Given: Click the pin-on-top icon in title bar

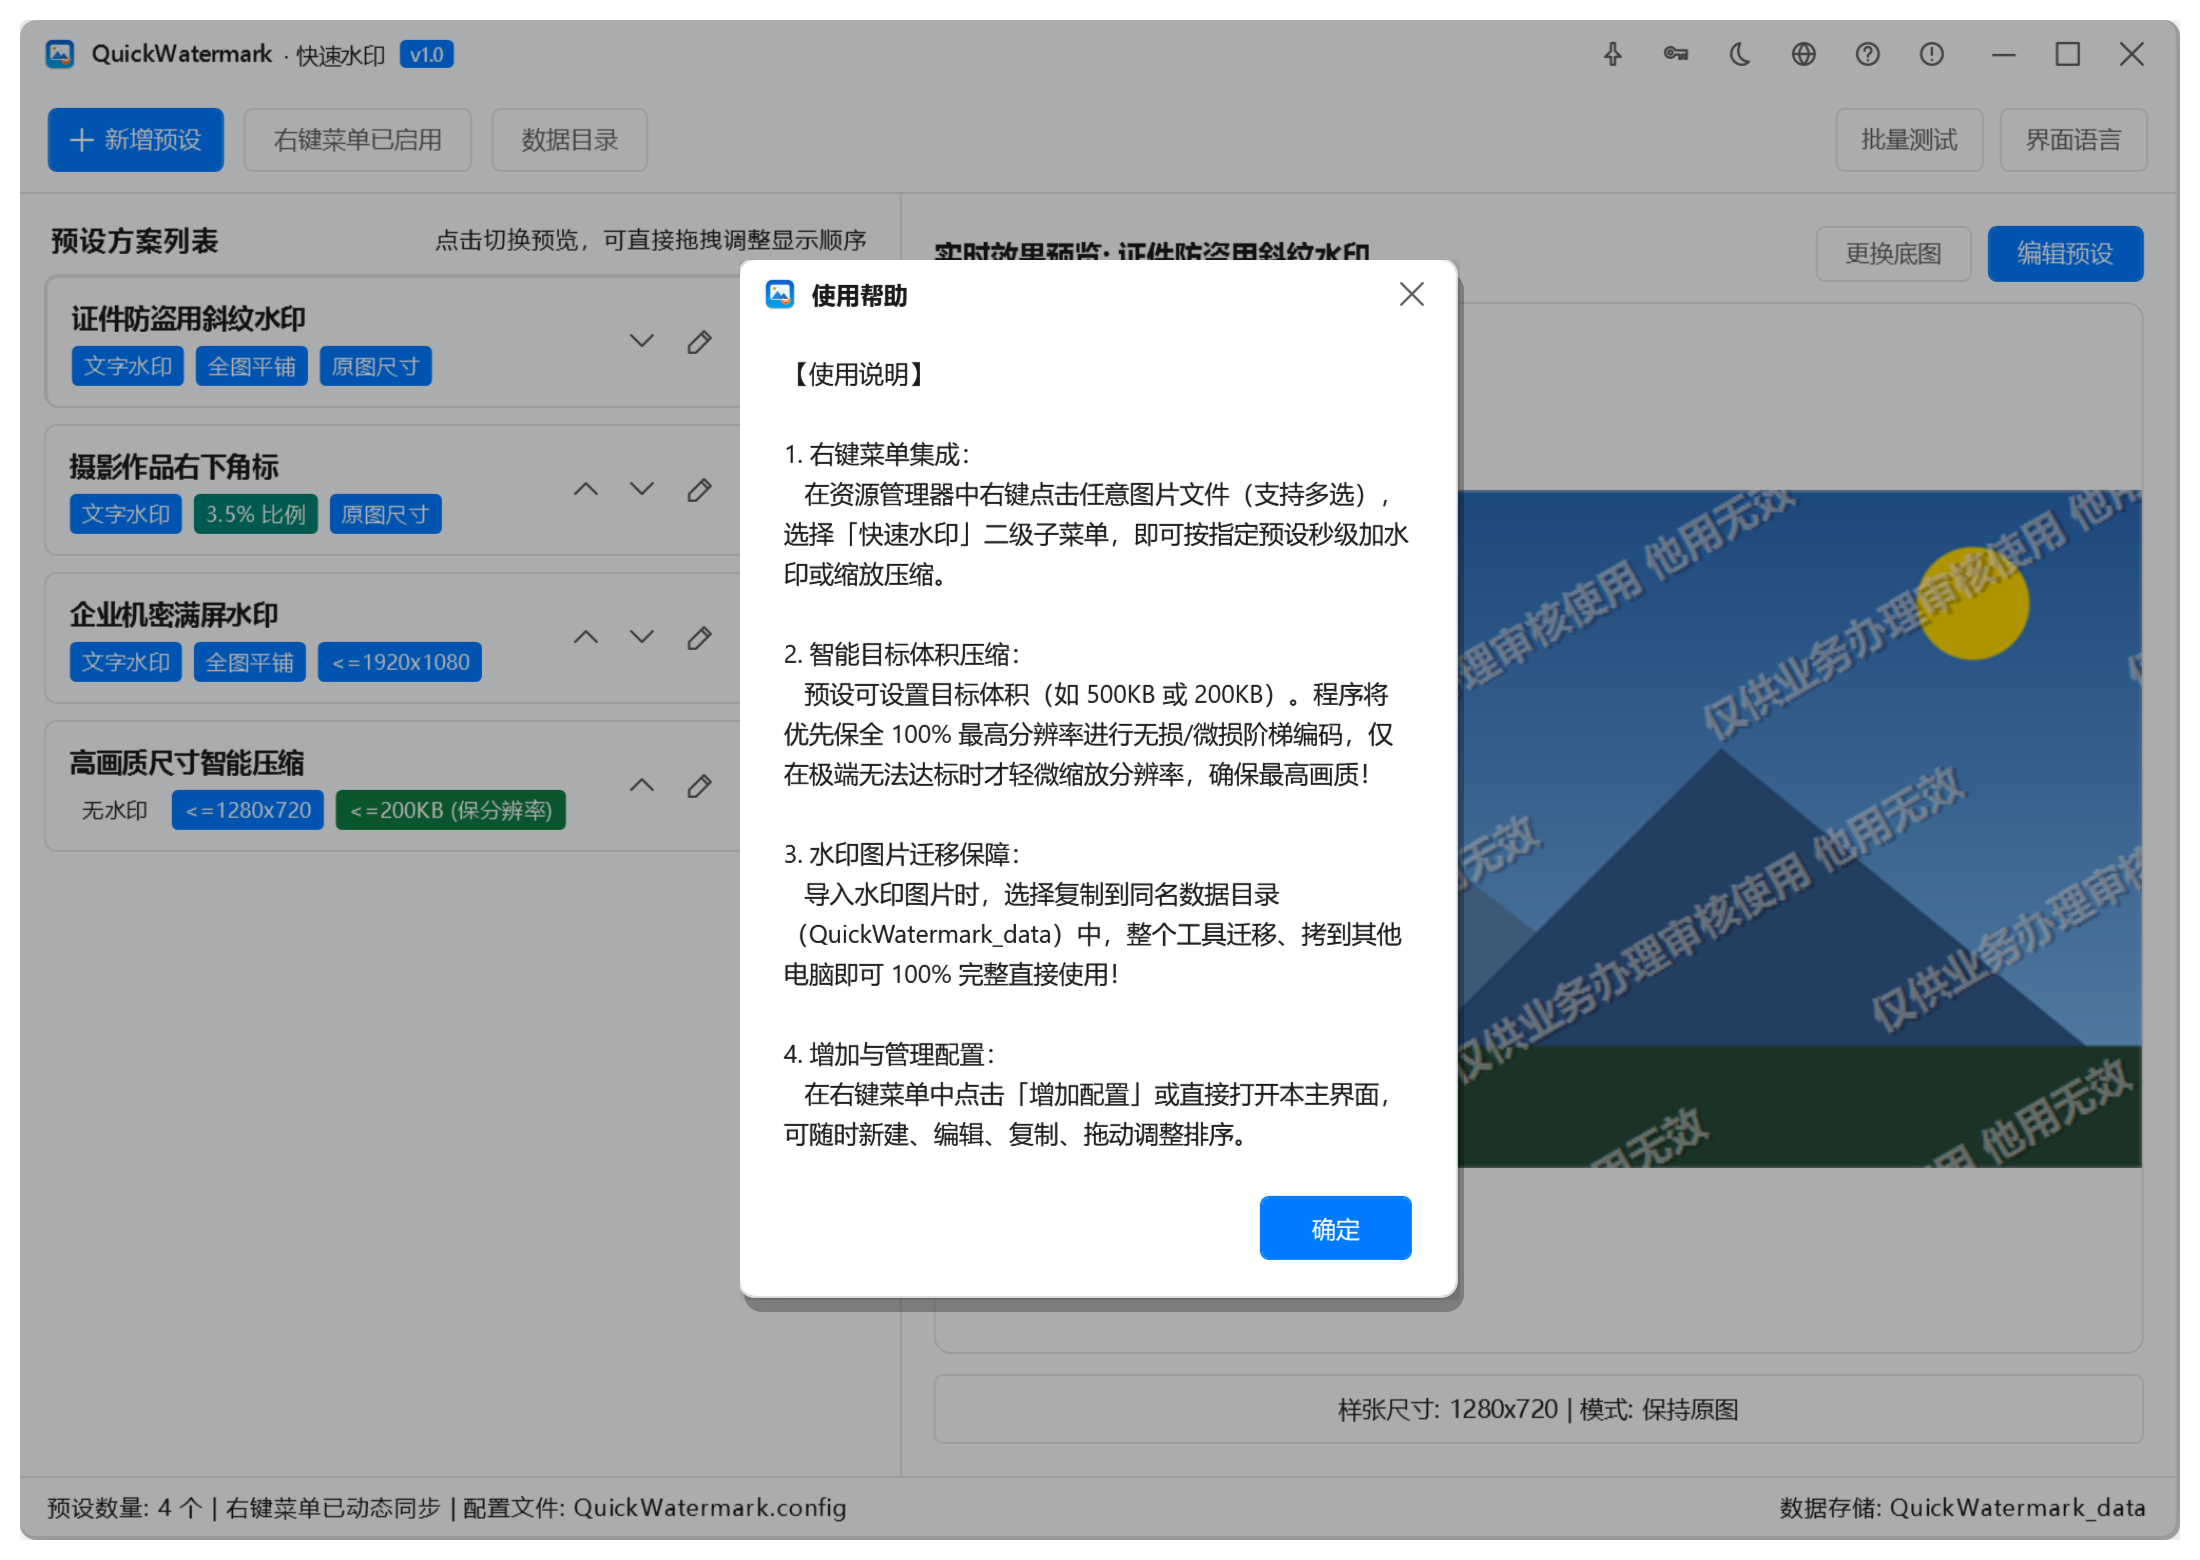Looking at the screenshot, I should pos(1612,54).
